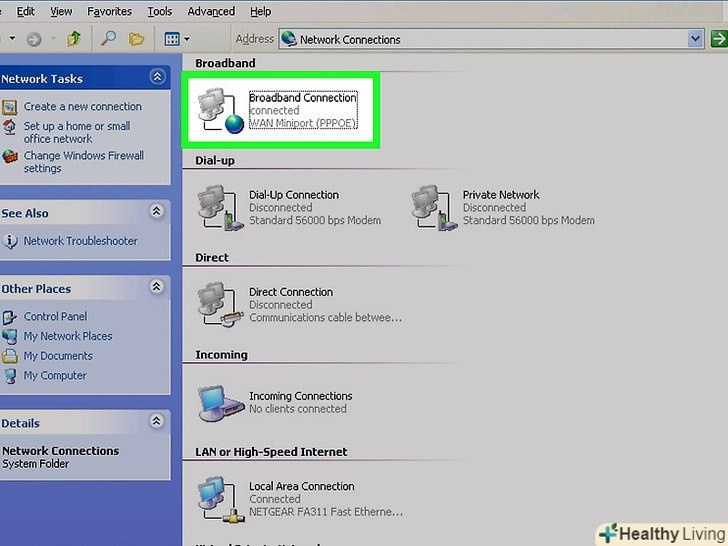Click the Control Panel sidebar icon
The image size is (728, 546).
point(9,317)
